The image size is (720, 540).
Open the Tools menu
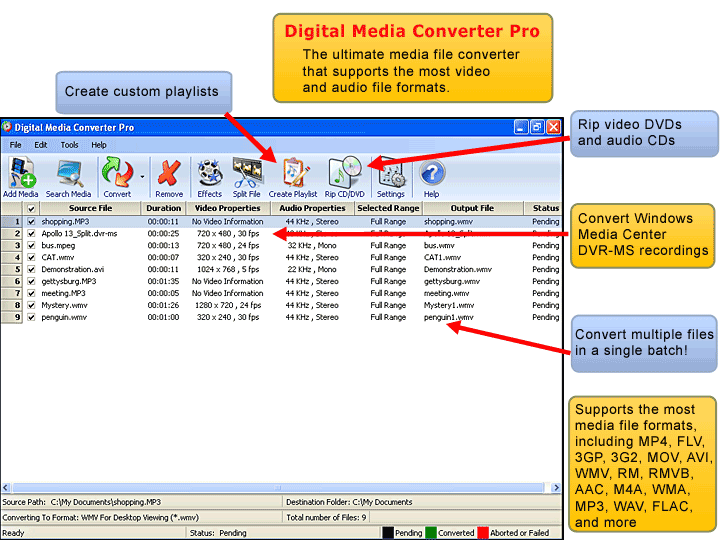coord(69,145)
